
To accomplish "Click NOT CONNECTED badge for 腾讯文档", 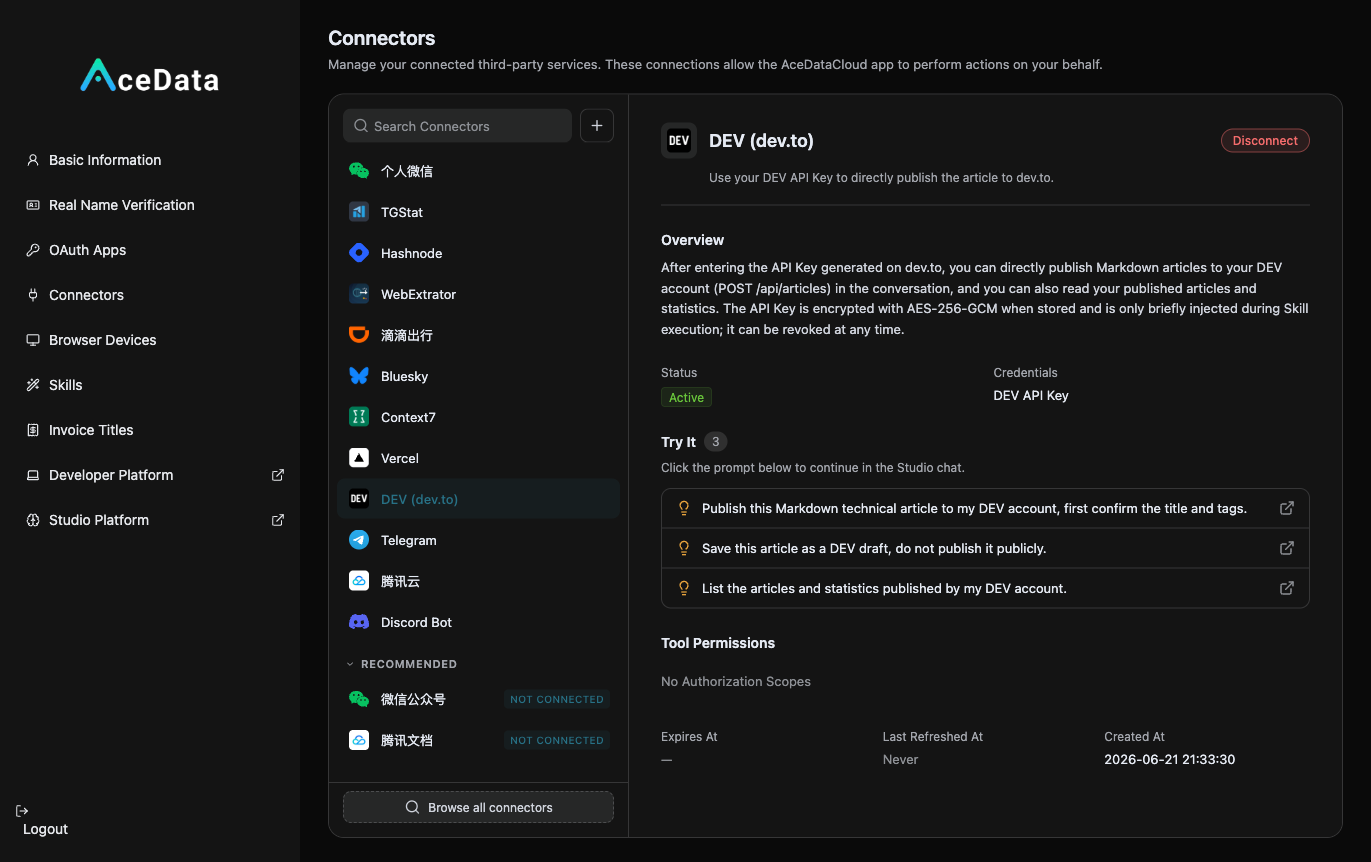I will point(557,740).
